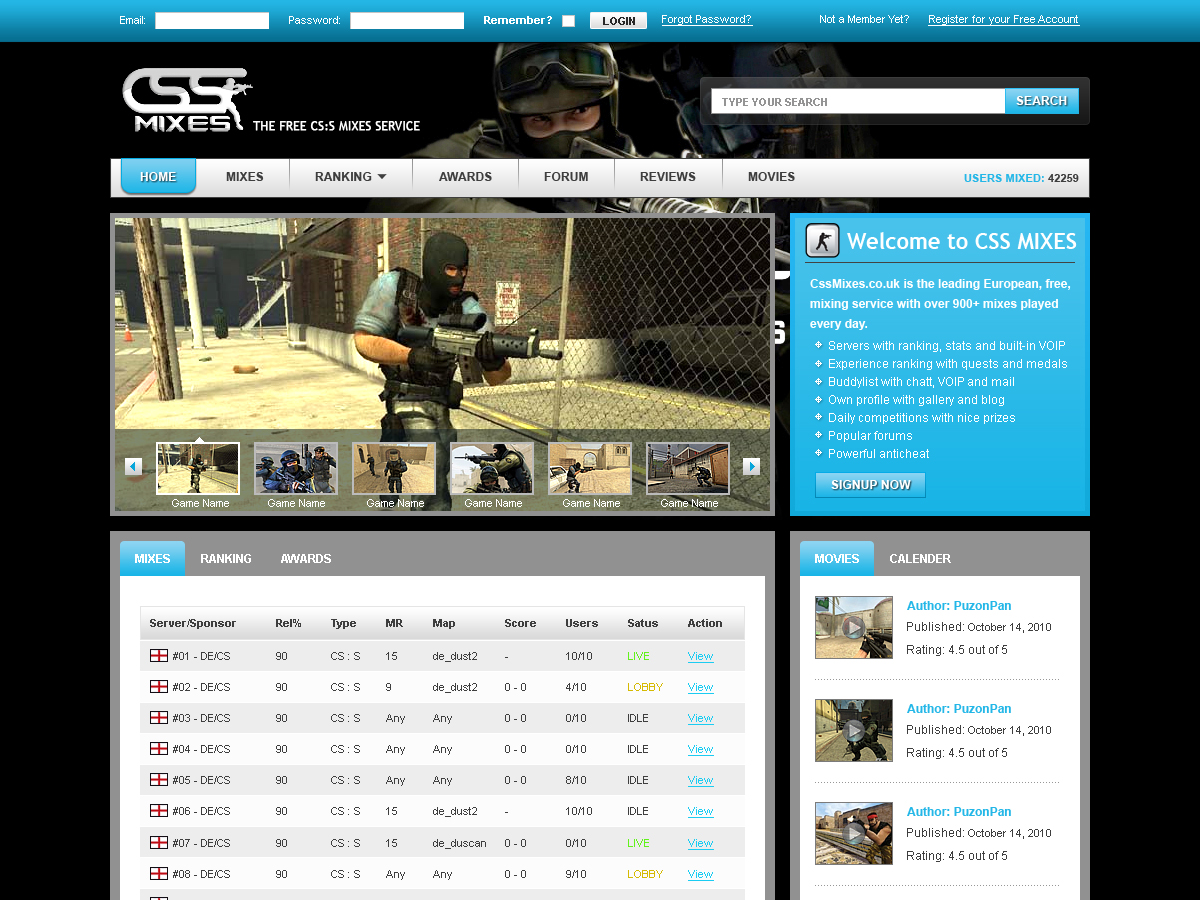Open the second Author: PuzonPan link
The height and width of the screenshot is (900, 1200).
point(959,709)
